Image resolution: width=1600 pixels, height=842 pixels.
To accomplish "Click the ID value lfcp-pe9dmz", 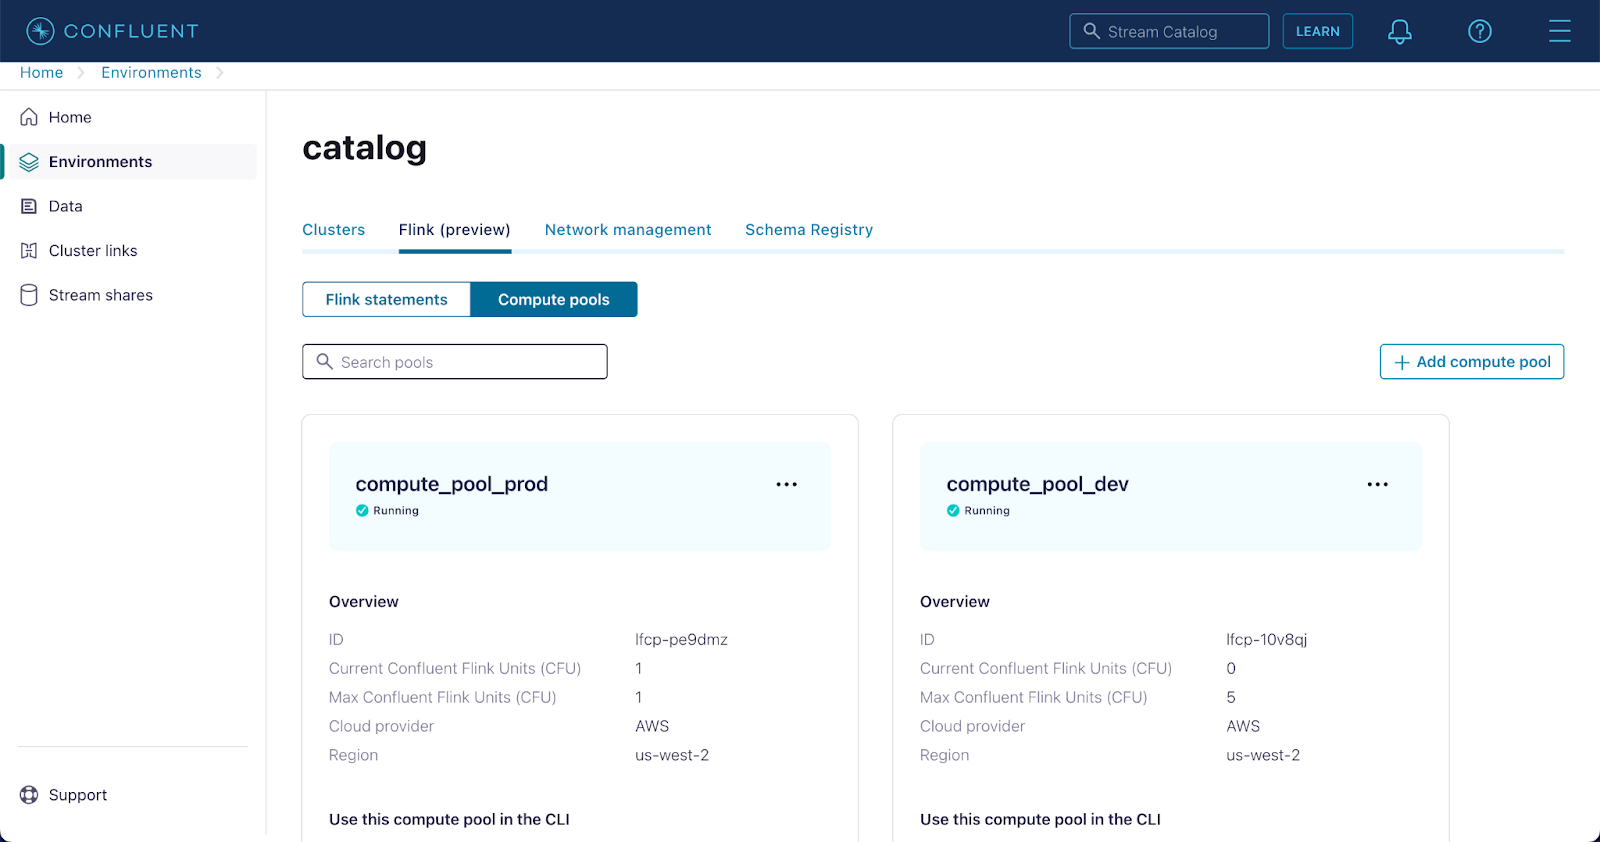I will tap(682, 640).
